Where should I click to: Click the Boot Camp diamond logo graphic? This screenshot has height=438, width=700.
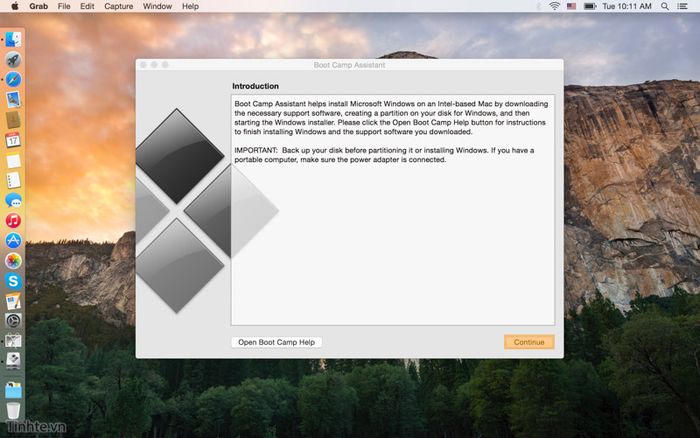click(x=207, y=211)
